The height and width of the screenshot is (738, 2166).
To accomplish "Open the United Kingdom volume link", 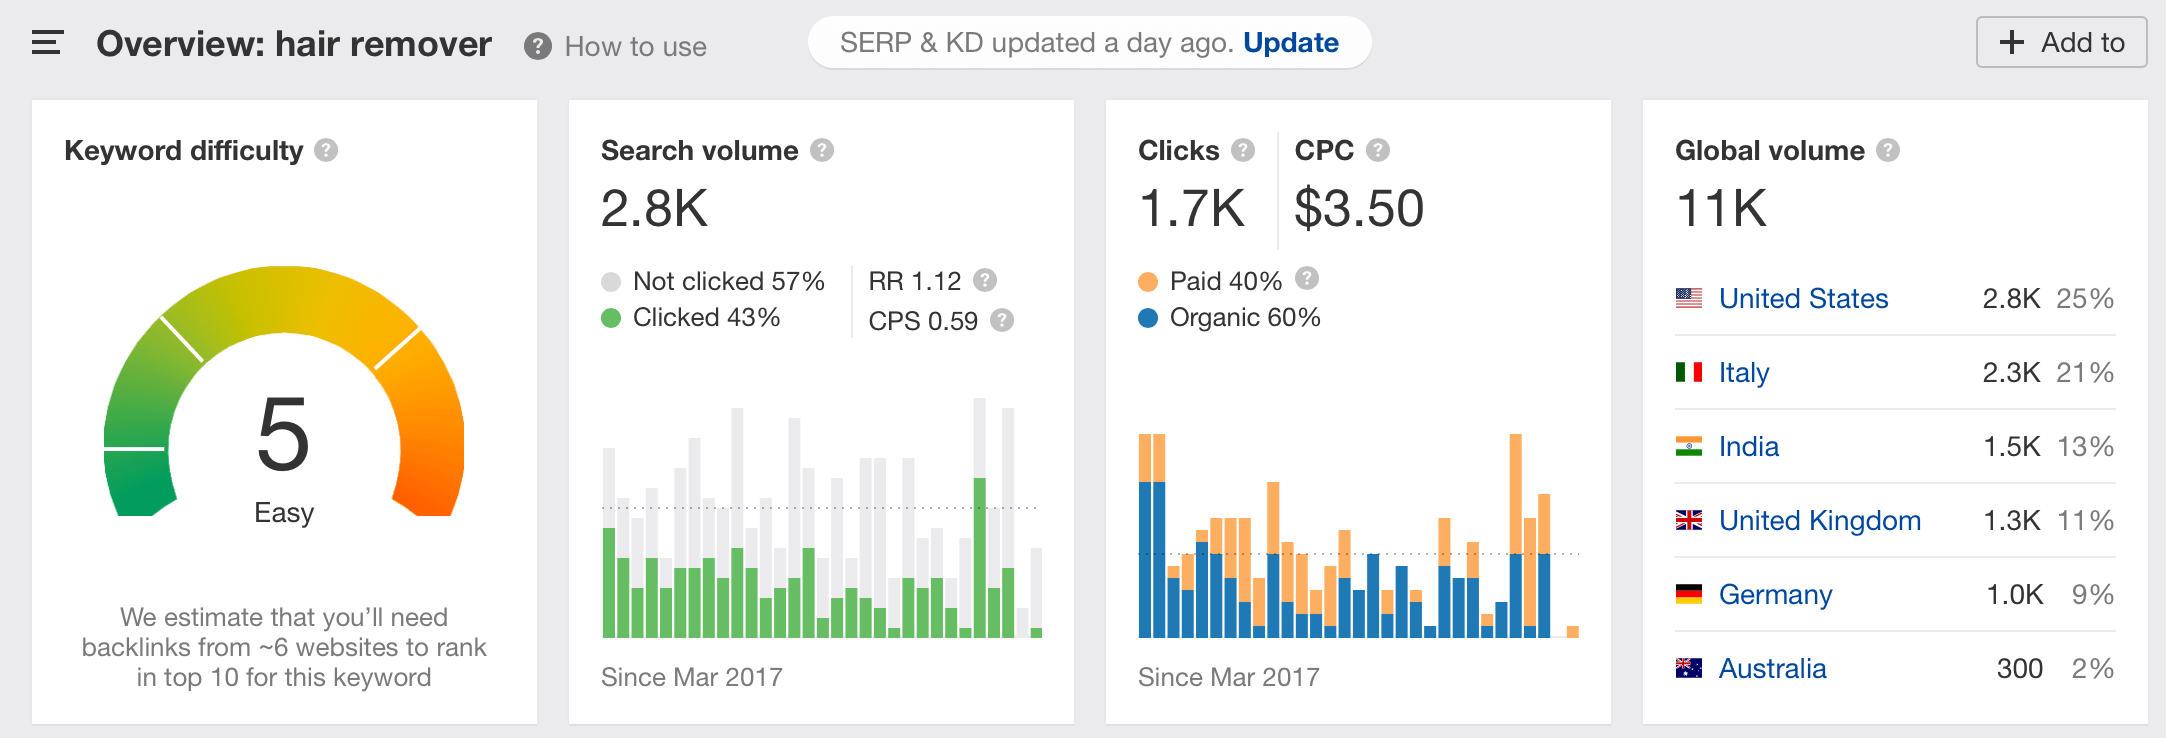I will [1819, 520].
